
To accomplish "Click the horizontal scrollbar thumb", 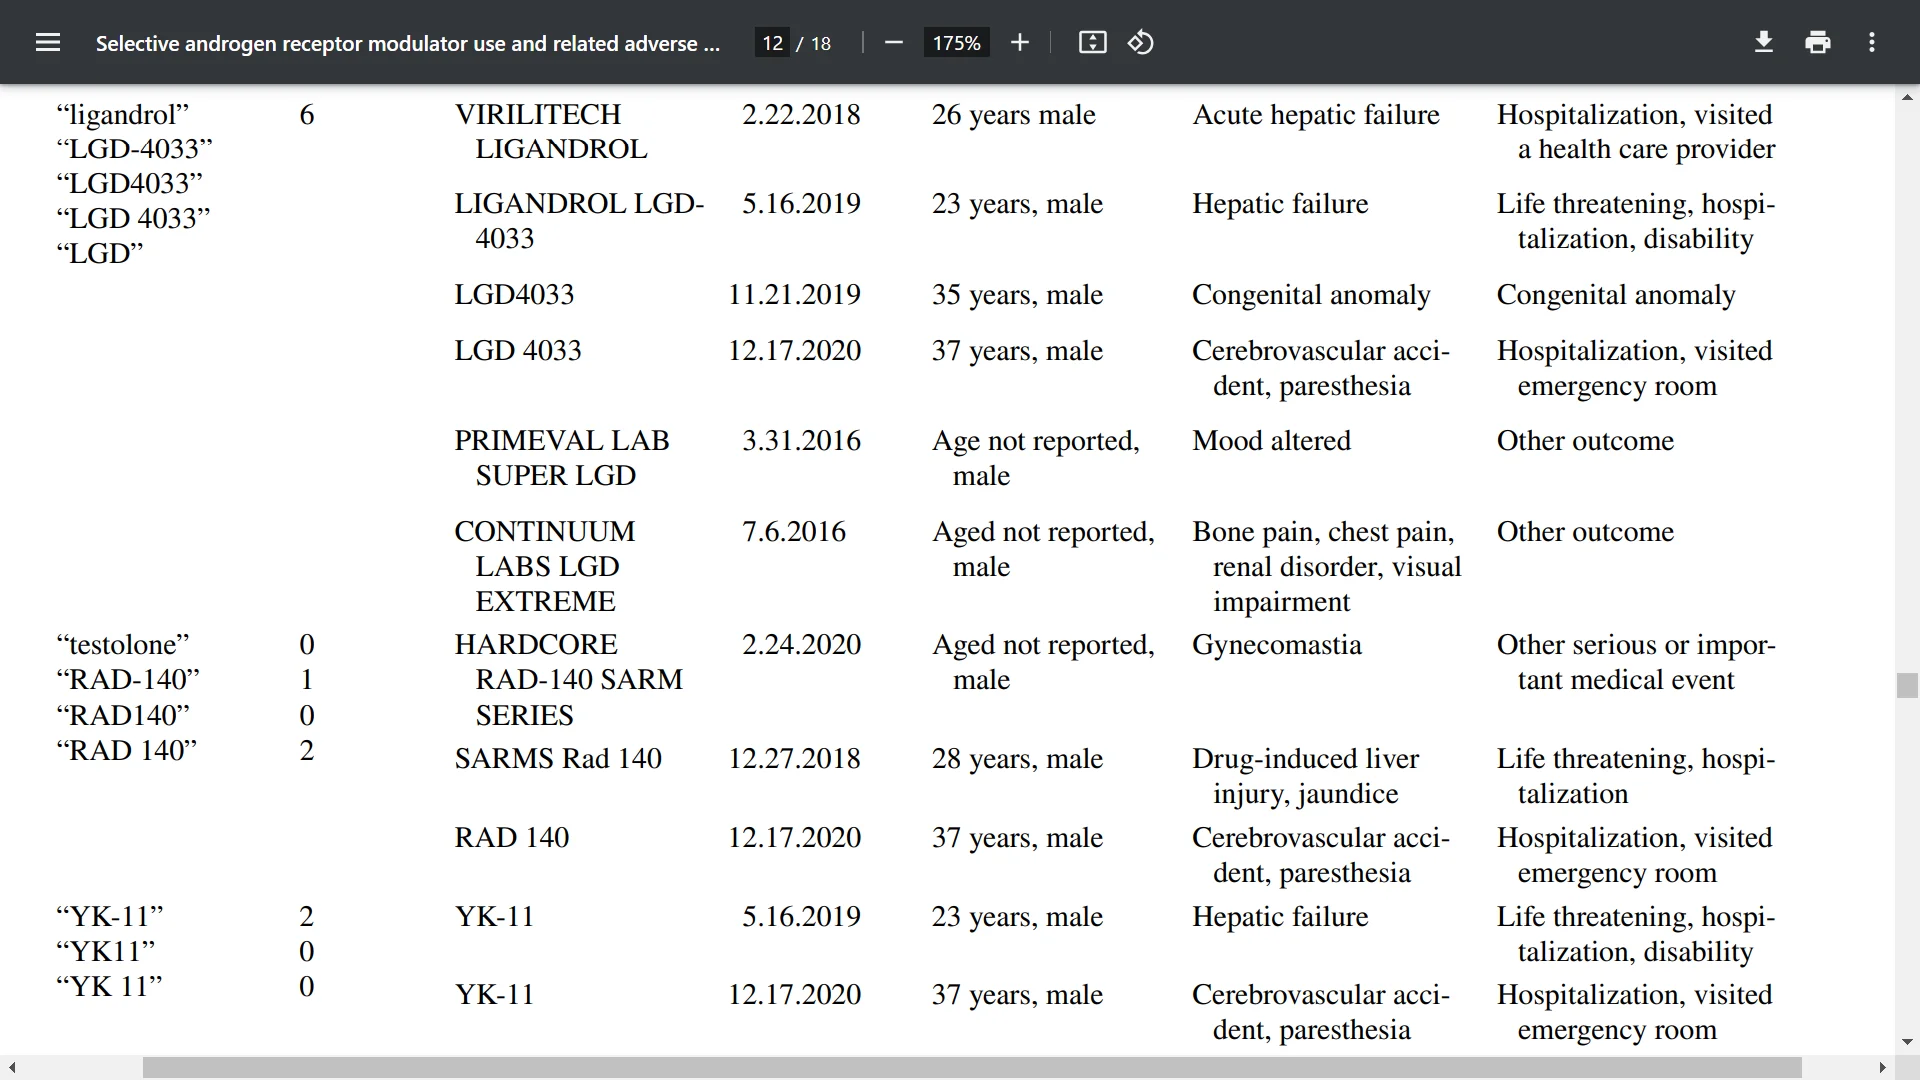I will pyautogui.click(x=972, y=1068).
